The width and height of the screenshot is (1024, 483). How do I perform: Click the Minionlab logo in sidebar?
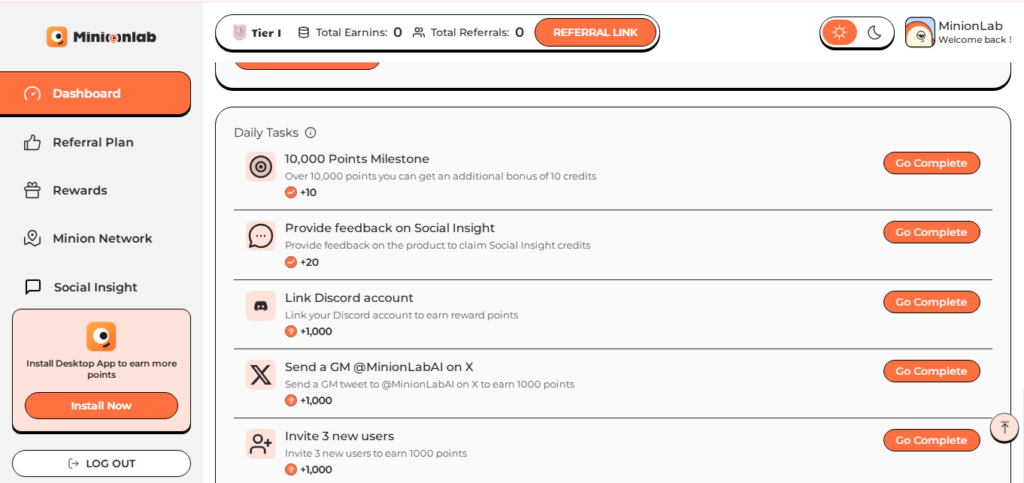click(101, 37)
